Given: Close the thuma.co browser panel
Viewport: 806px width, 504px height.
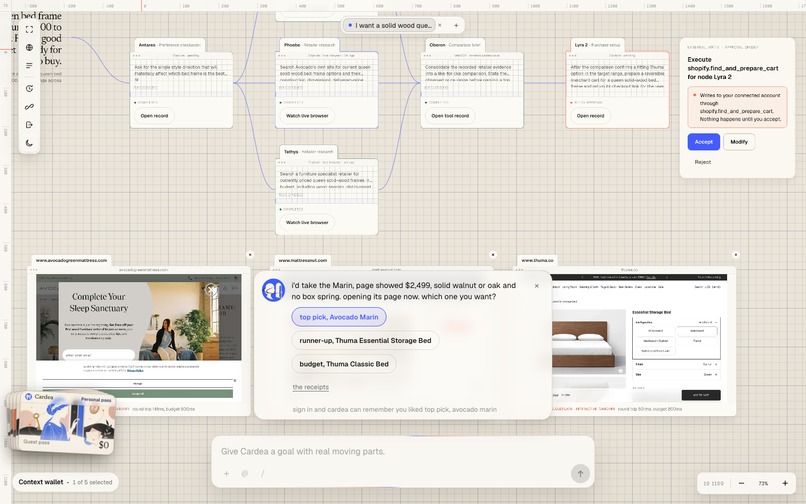Looking at the screenshot, I should tap(736, 255).
